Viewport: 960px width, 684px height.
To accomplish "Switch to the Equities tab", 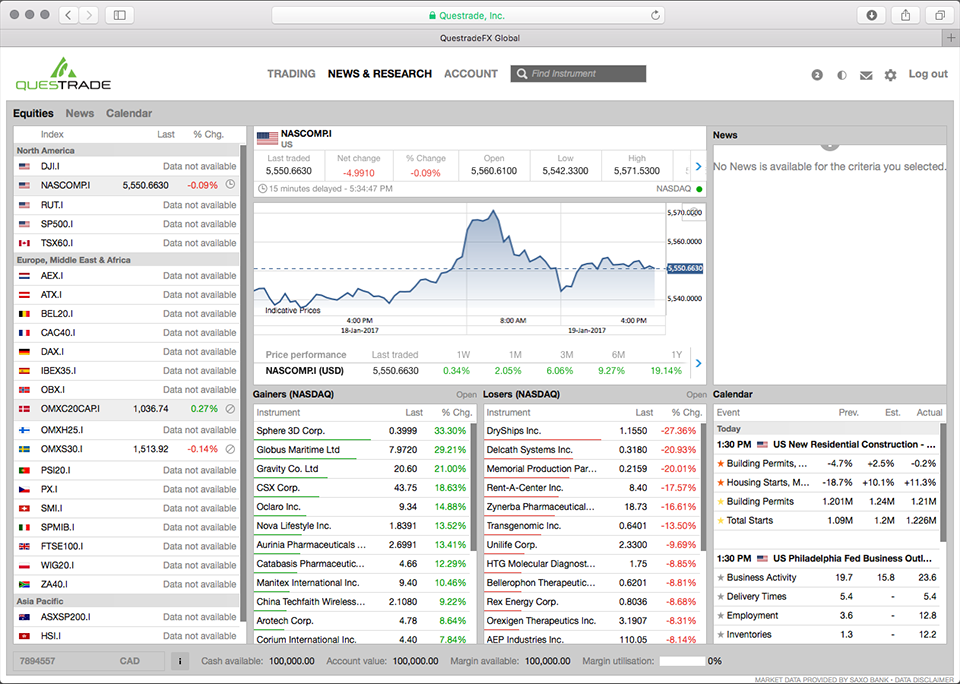I will [x=33, y=113].
